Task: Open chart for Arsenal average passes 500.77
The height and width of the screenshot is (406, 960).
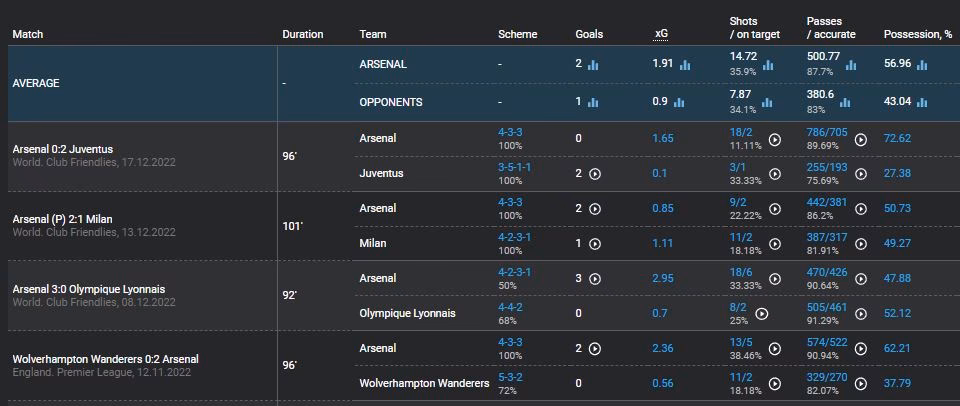Action: click(x=851, y=65)
